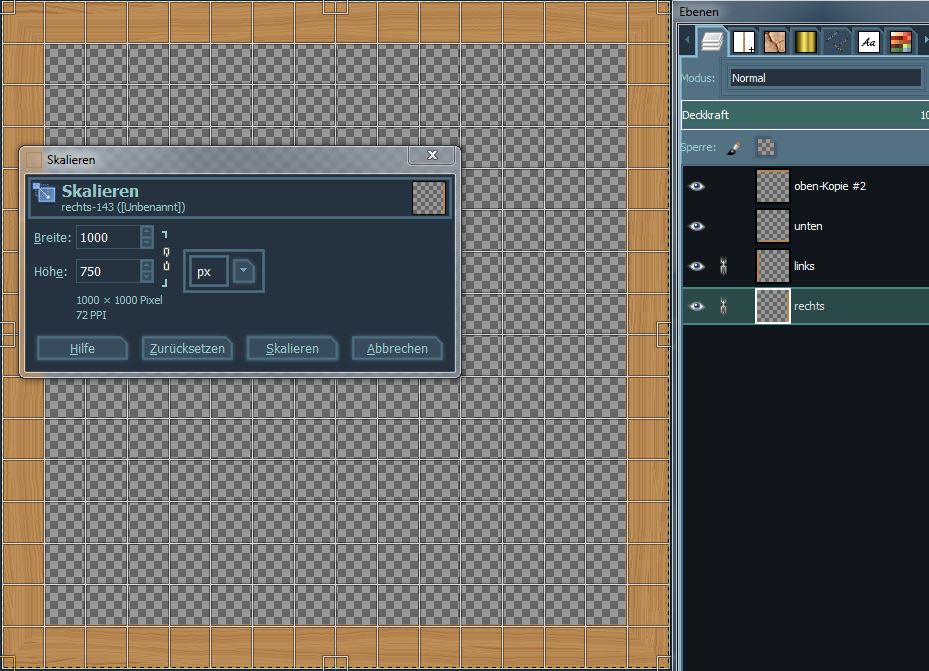Select the Paths tab icon
This screenshot has height=671, width=929.
(x=838, y=42)
